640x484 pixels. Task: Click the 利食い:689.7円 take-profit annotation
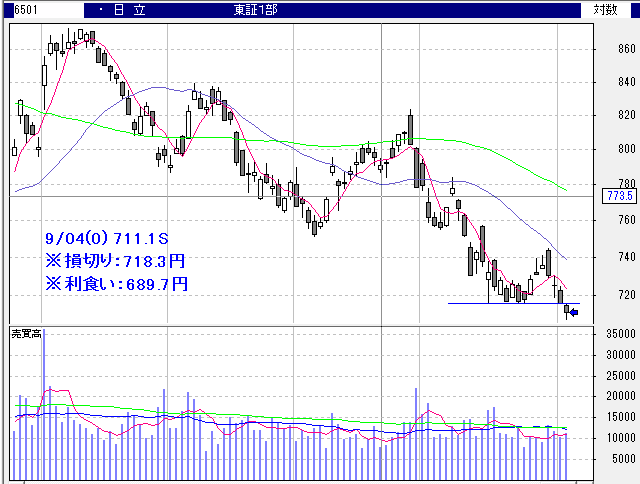click(116, 283)
